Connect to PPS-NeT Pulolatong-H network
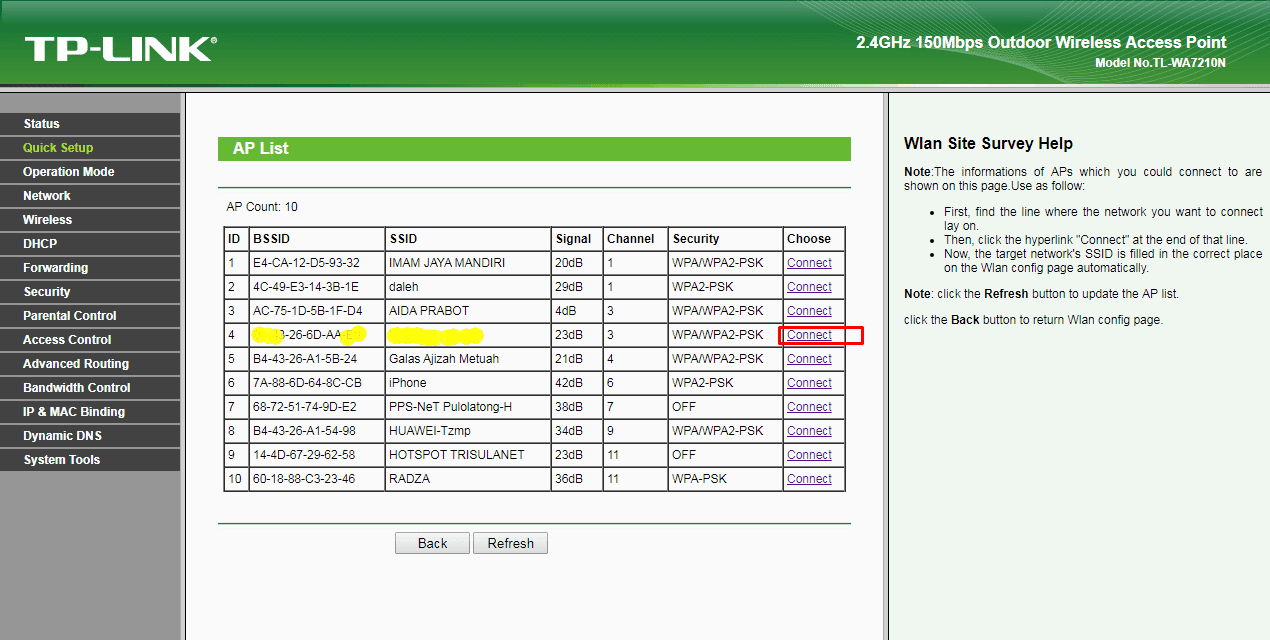Screen dimensions: 1270x640 point(809,407)
